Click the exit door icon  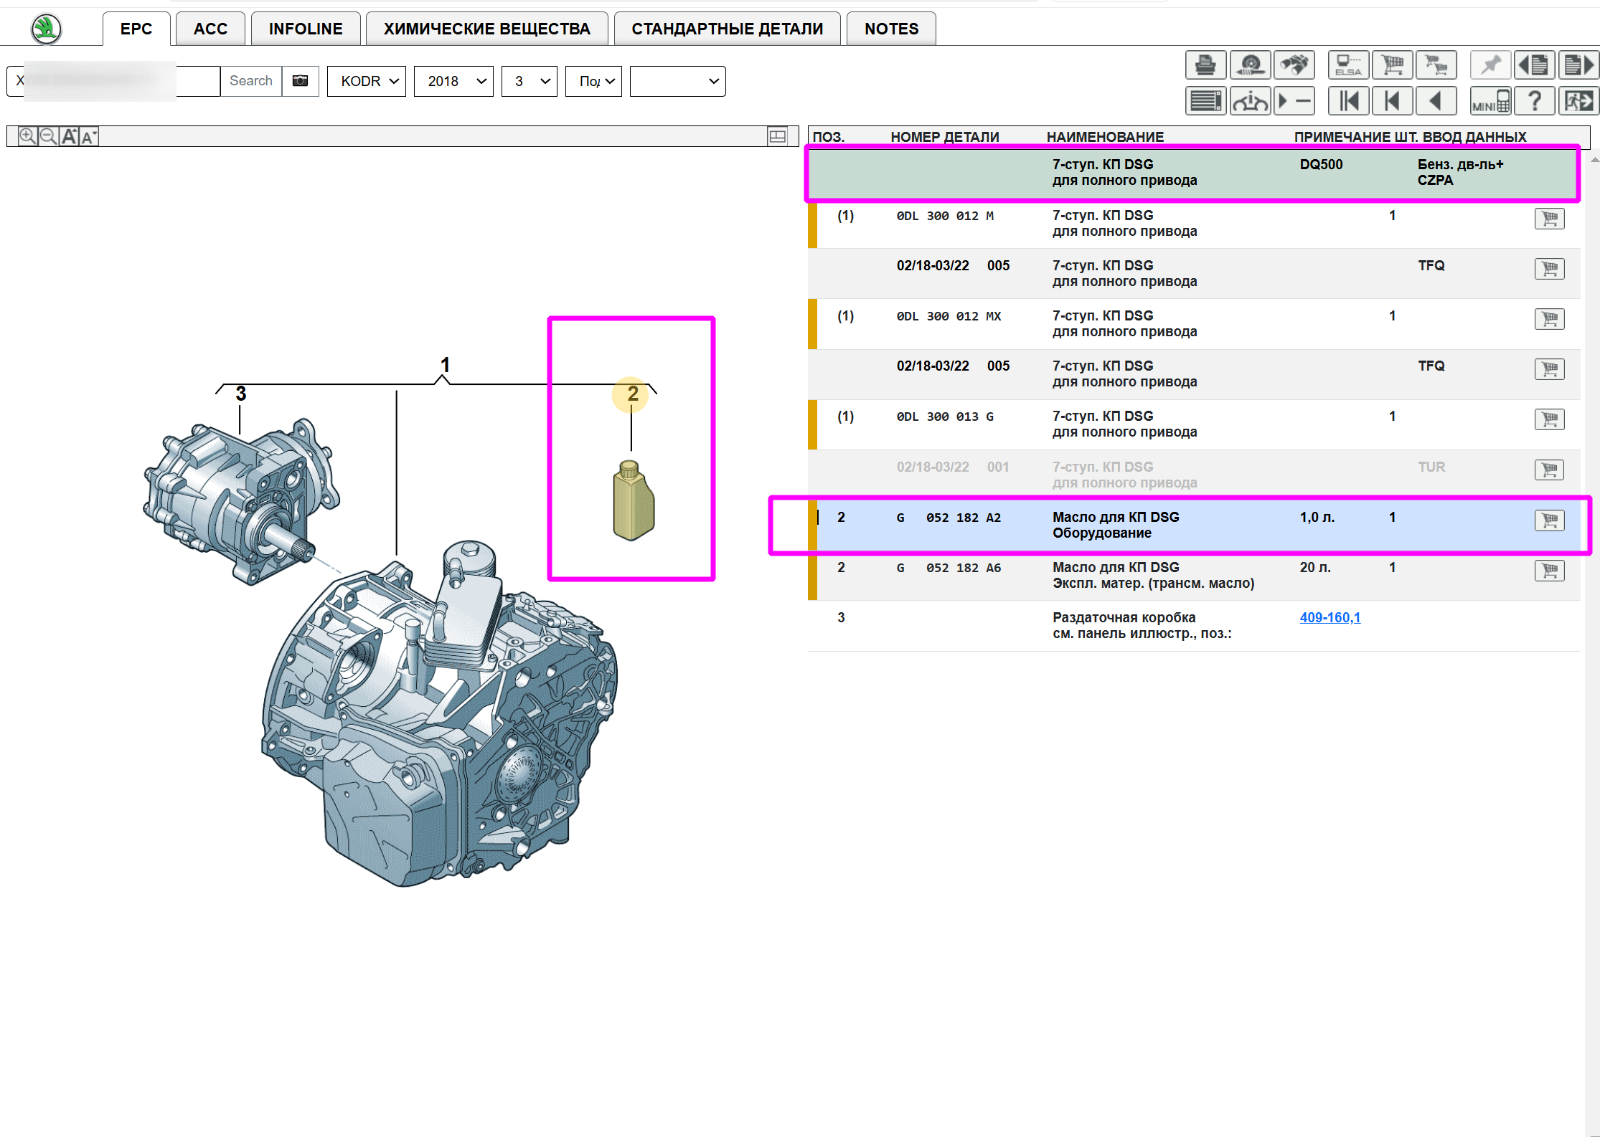tap(1578, 101)
